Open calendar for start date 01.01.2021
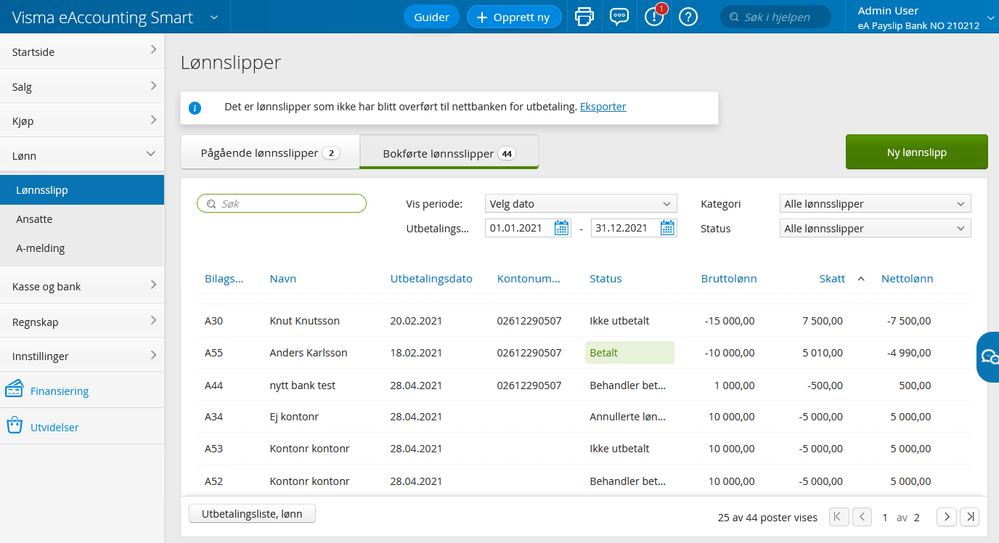The height and width of the screenshot is (543, 999). (561, 228)
